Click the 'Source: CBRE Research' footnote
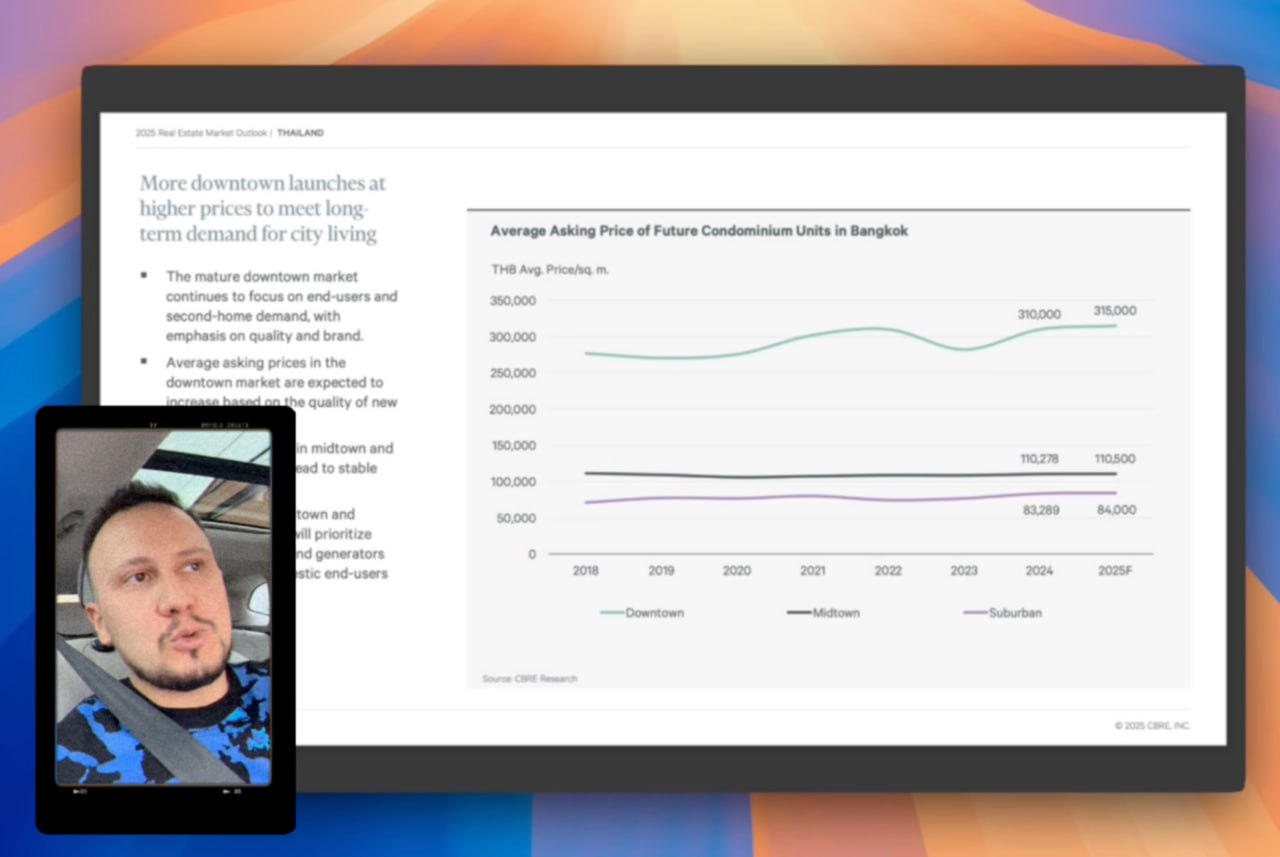The image size is (1280, 857). pos(530,679)
